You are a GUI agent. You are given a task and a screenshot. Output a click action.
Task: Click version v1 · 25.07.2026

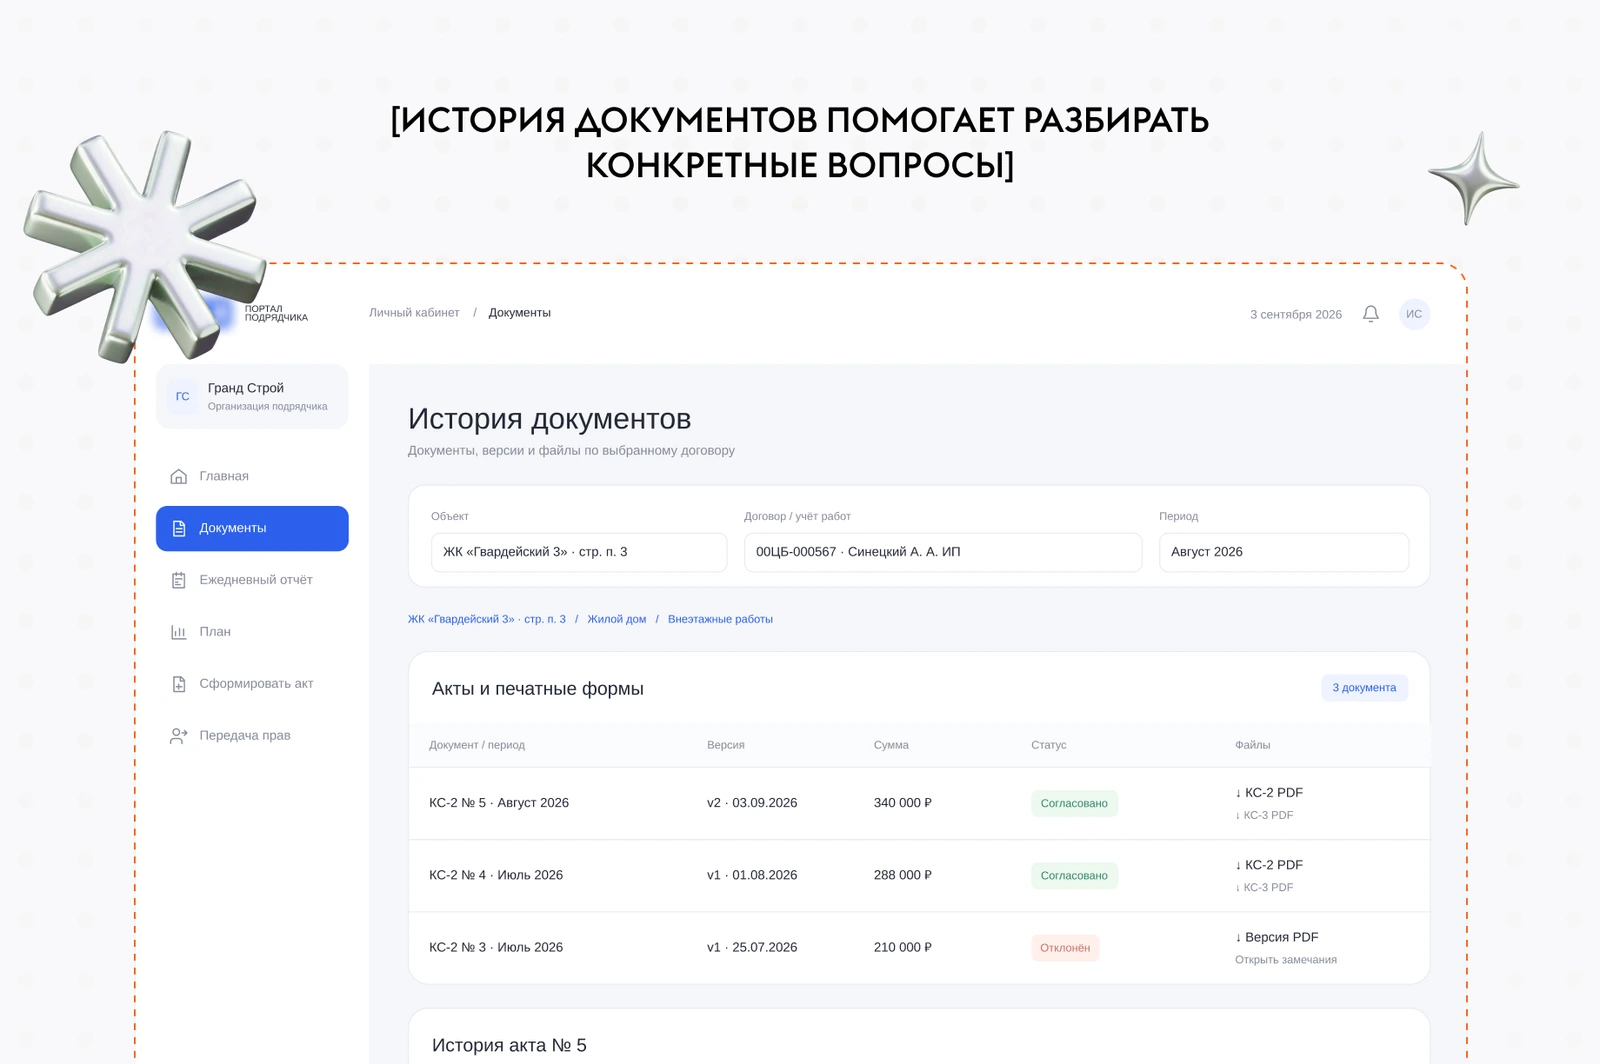(752, 947)
